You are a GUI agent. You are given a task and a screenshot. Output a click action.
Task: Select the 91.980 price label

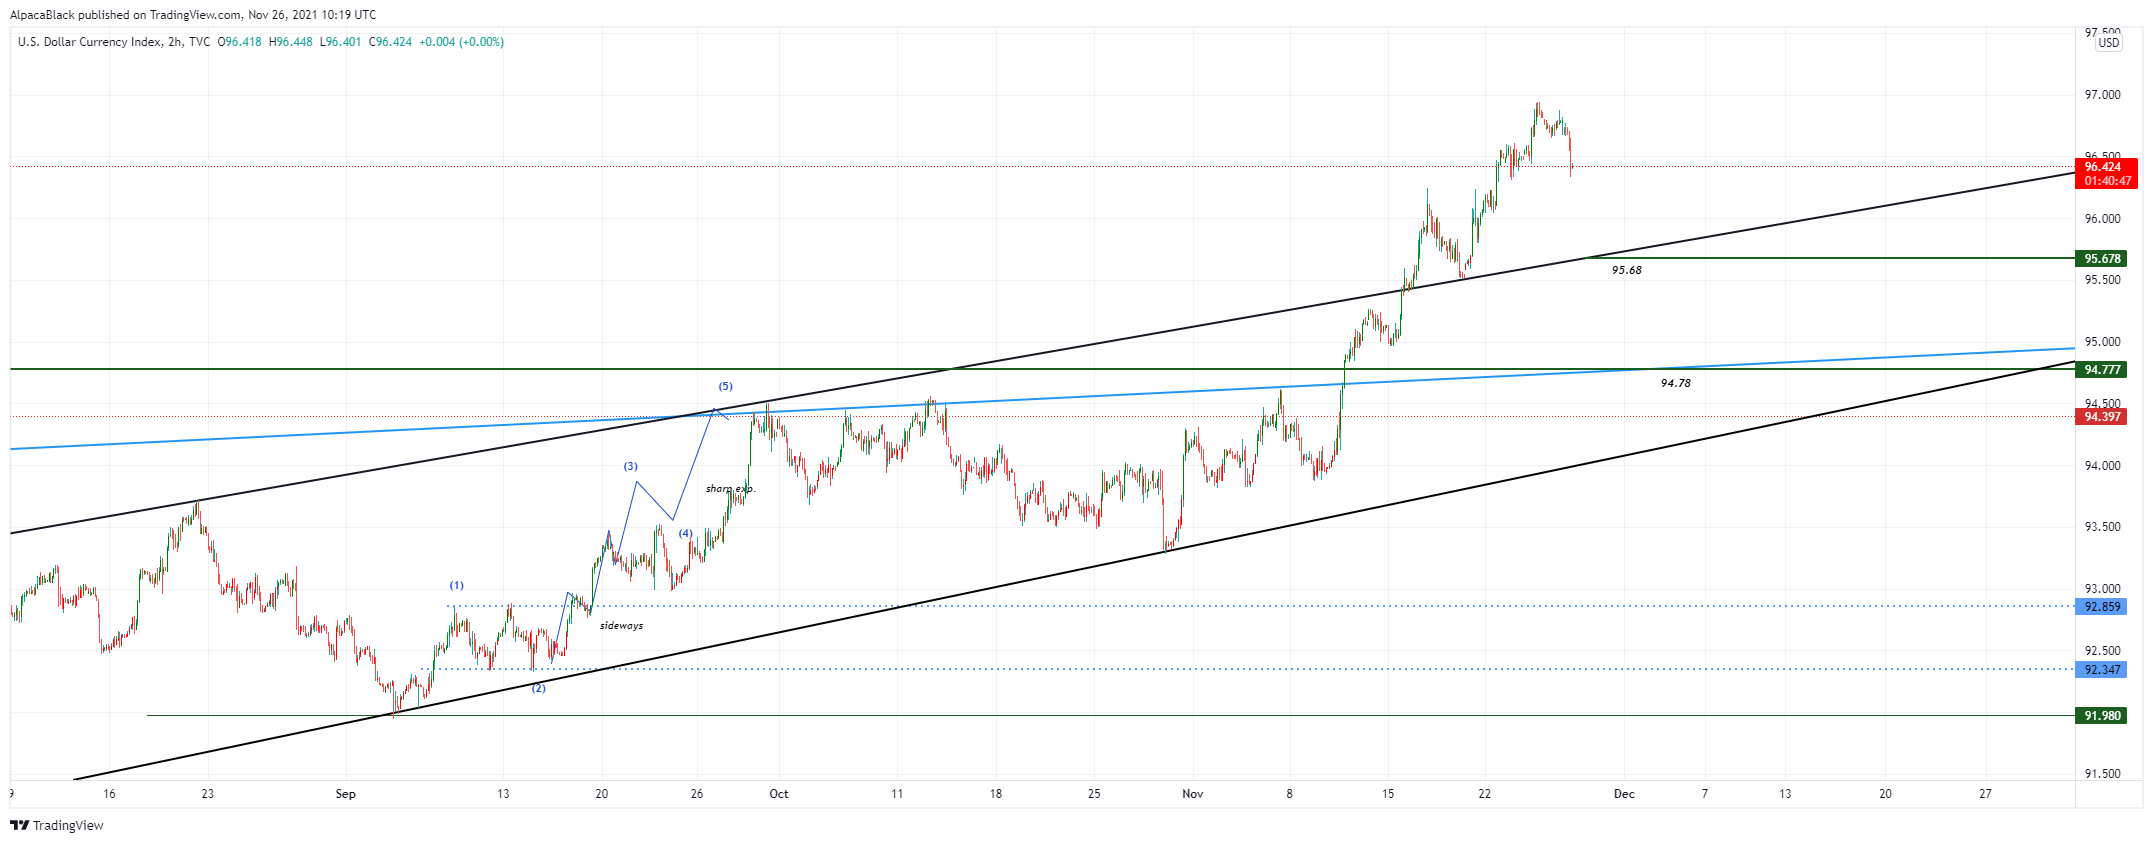coord(2102,716)
